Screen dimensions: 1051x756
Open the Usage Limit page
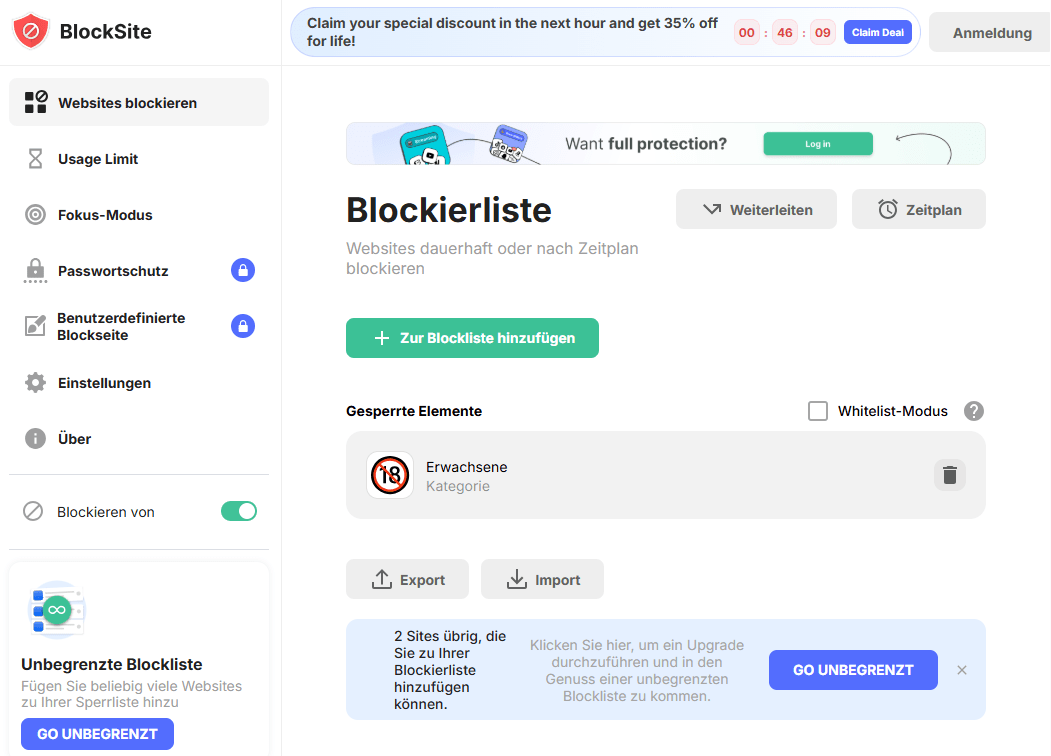[x=98, y=159]
